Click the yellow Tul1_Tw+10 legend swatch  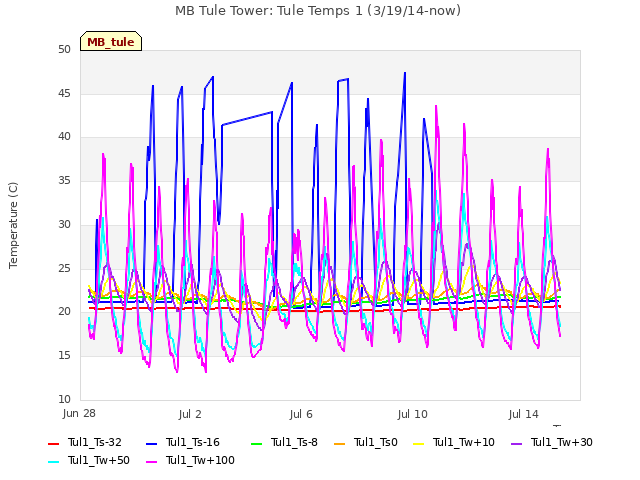click(418, 443)
